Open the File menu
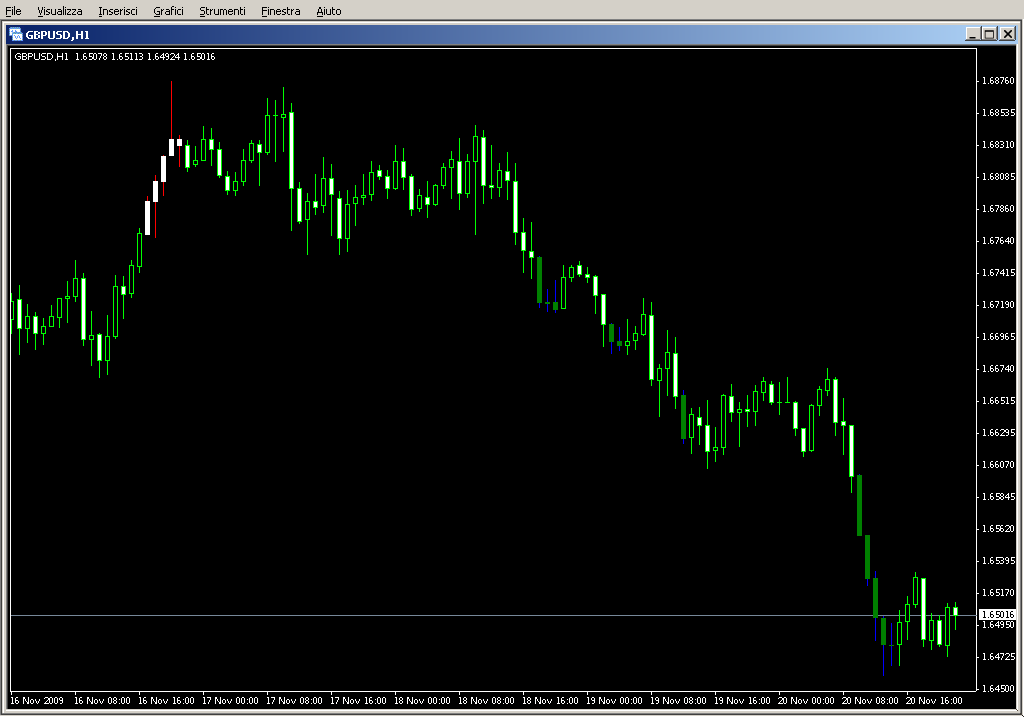Screen dimensions: 1024x717 13,11
